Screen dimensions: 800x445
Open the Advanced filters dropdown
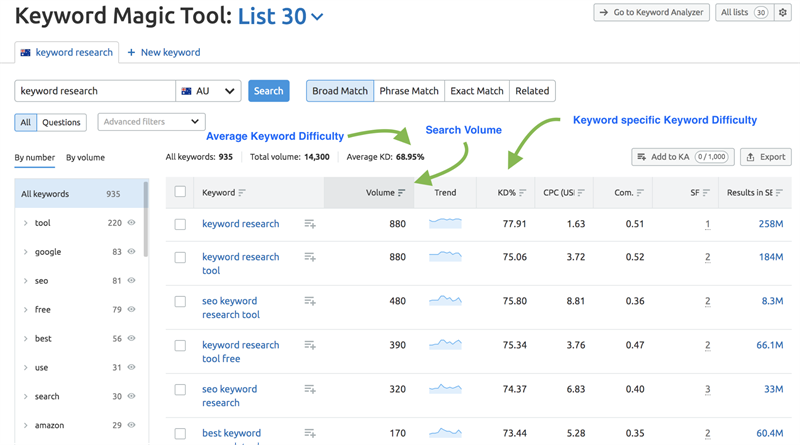pos(152,122)
